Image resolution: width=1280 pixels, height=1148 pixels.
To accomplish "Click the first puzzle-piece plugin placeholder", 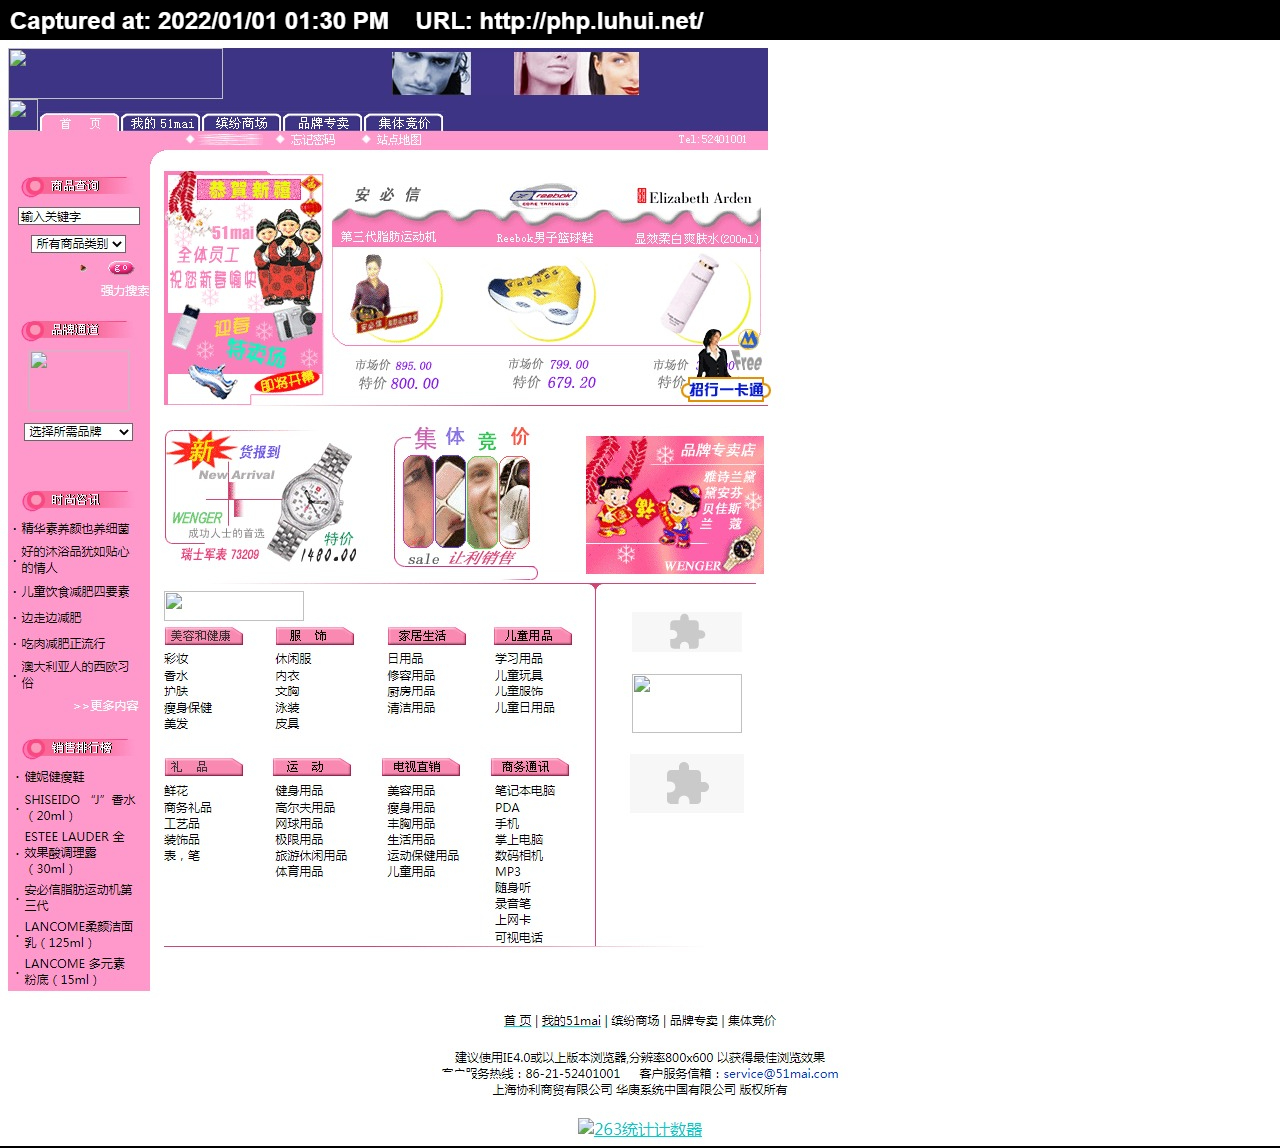I will point(687,632).
